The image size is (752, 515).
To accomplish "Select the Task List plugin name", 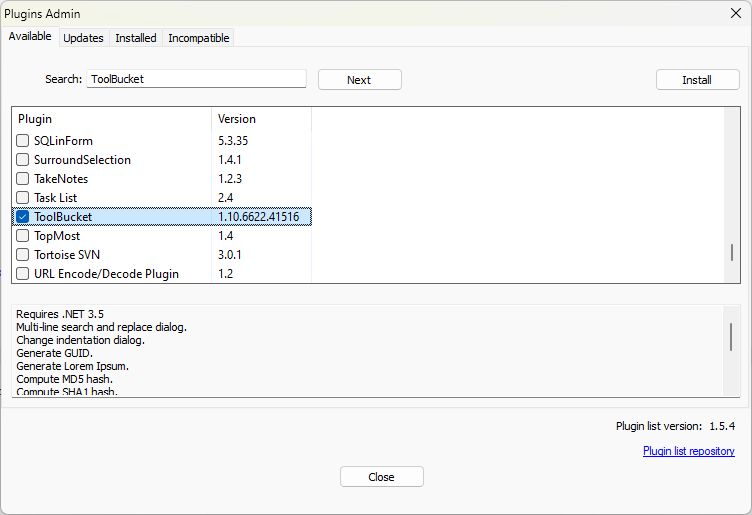I will click(x=55, y=198).
